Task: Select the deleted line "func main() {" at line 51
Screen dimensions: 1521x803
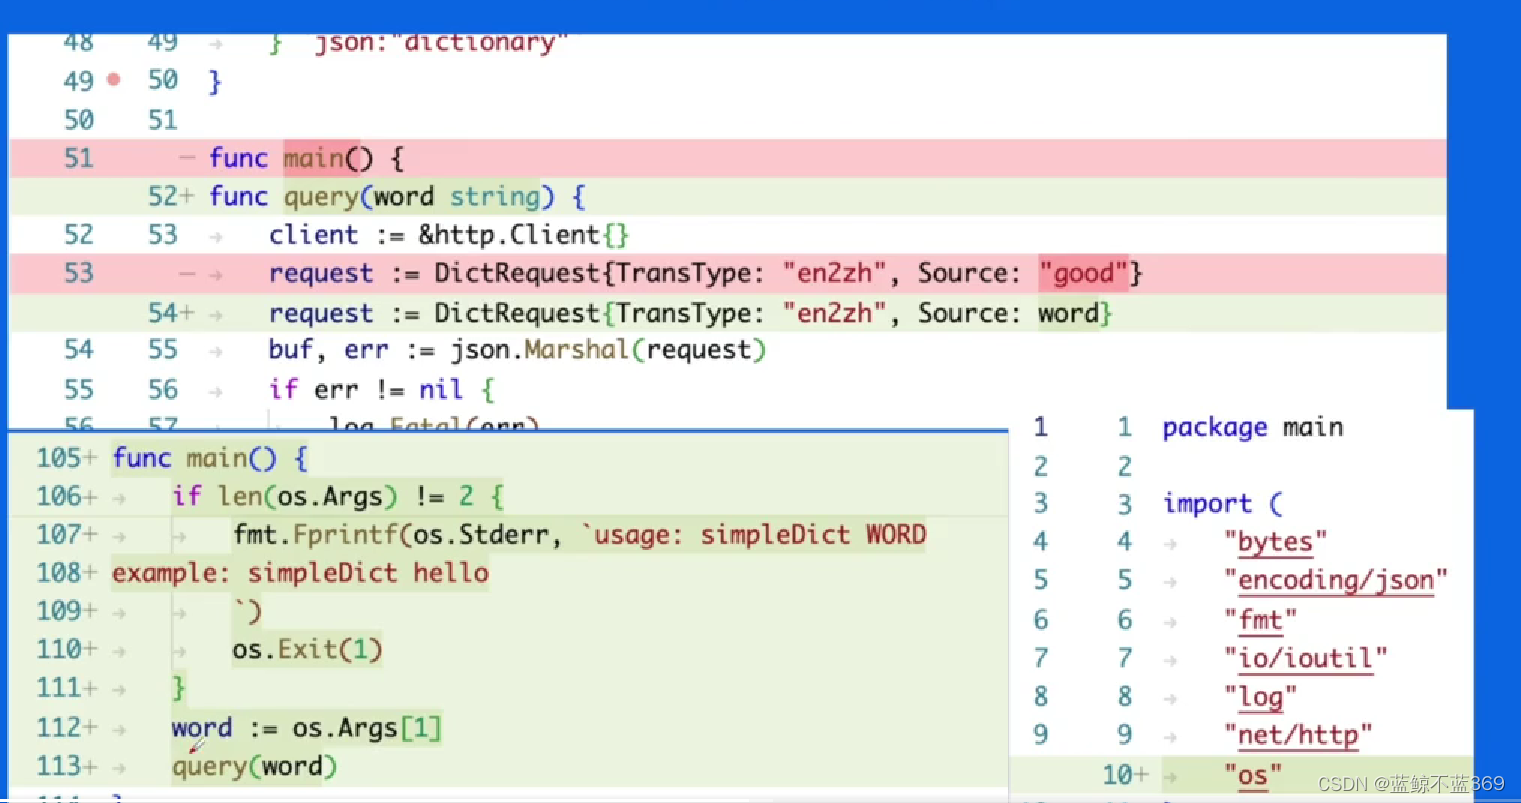Action: click(x=728, y=158)
